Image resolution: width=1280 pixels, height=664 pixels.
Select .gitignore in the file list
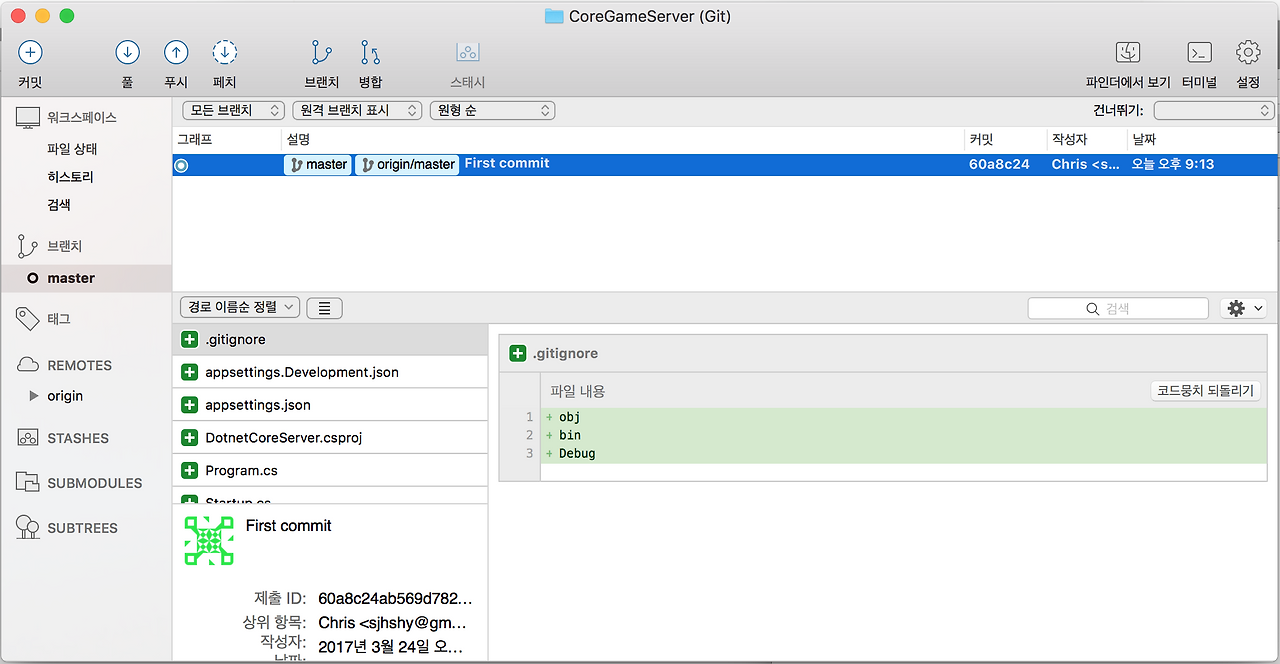pyautogui.click(x=330, y=340)
